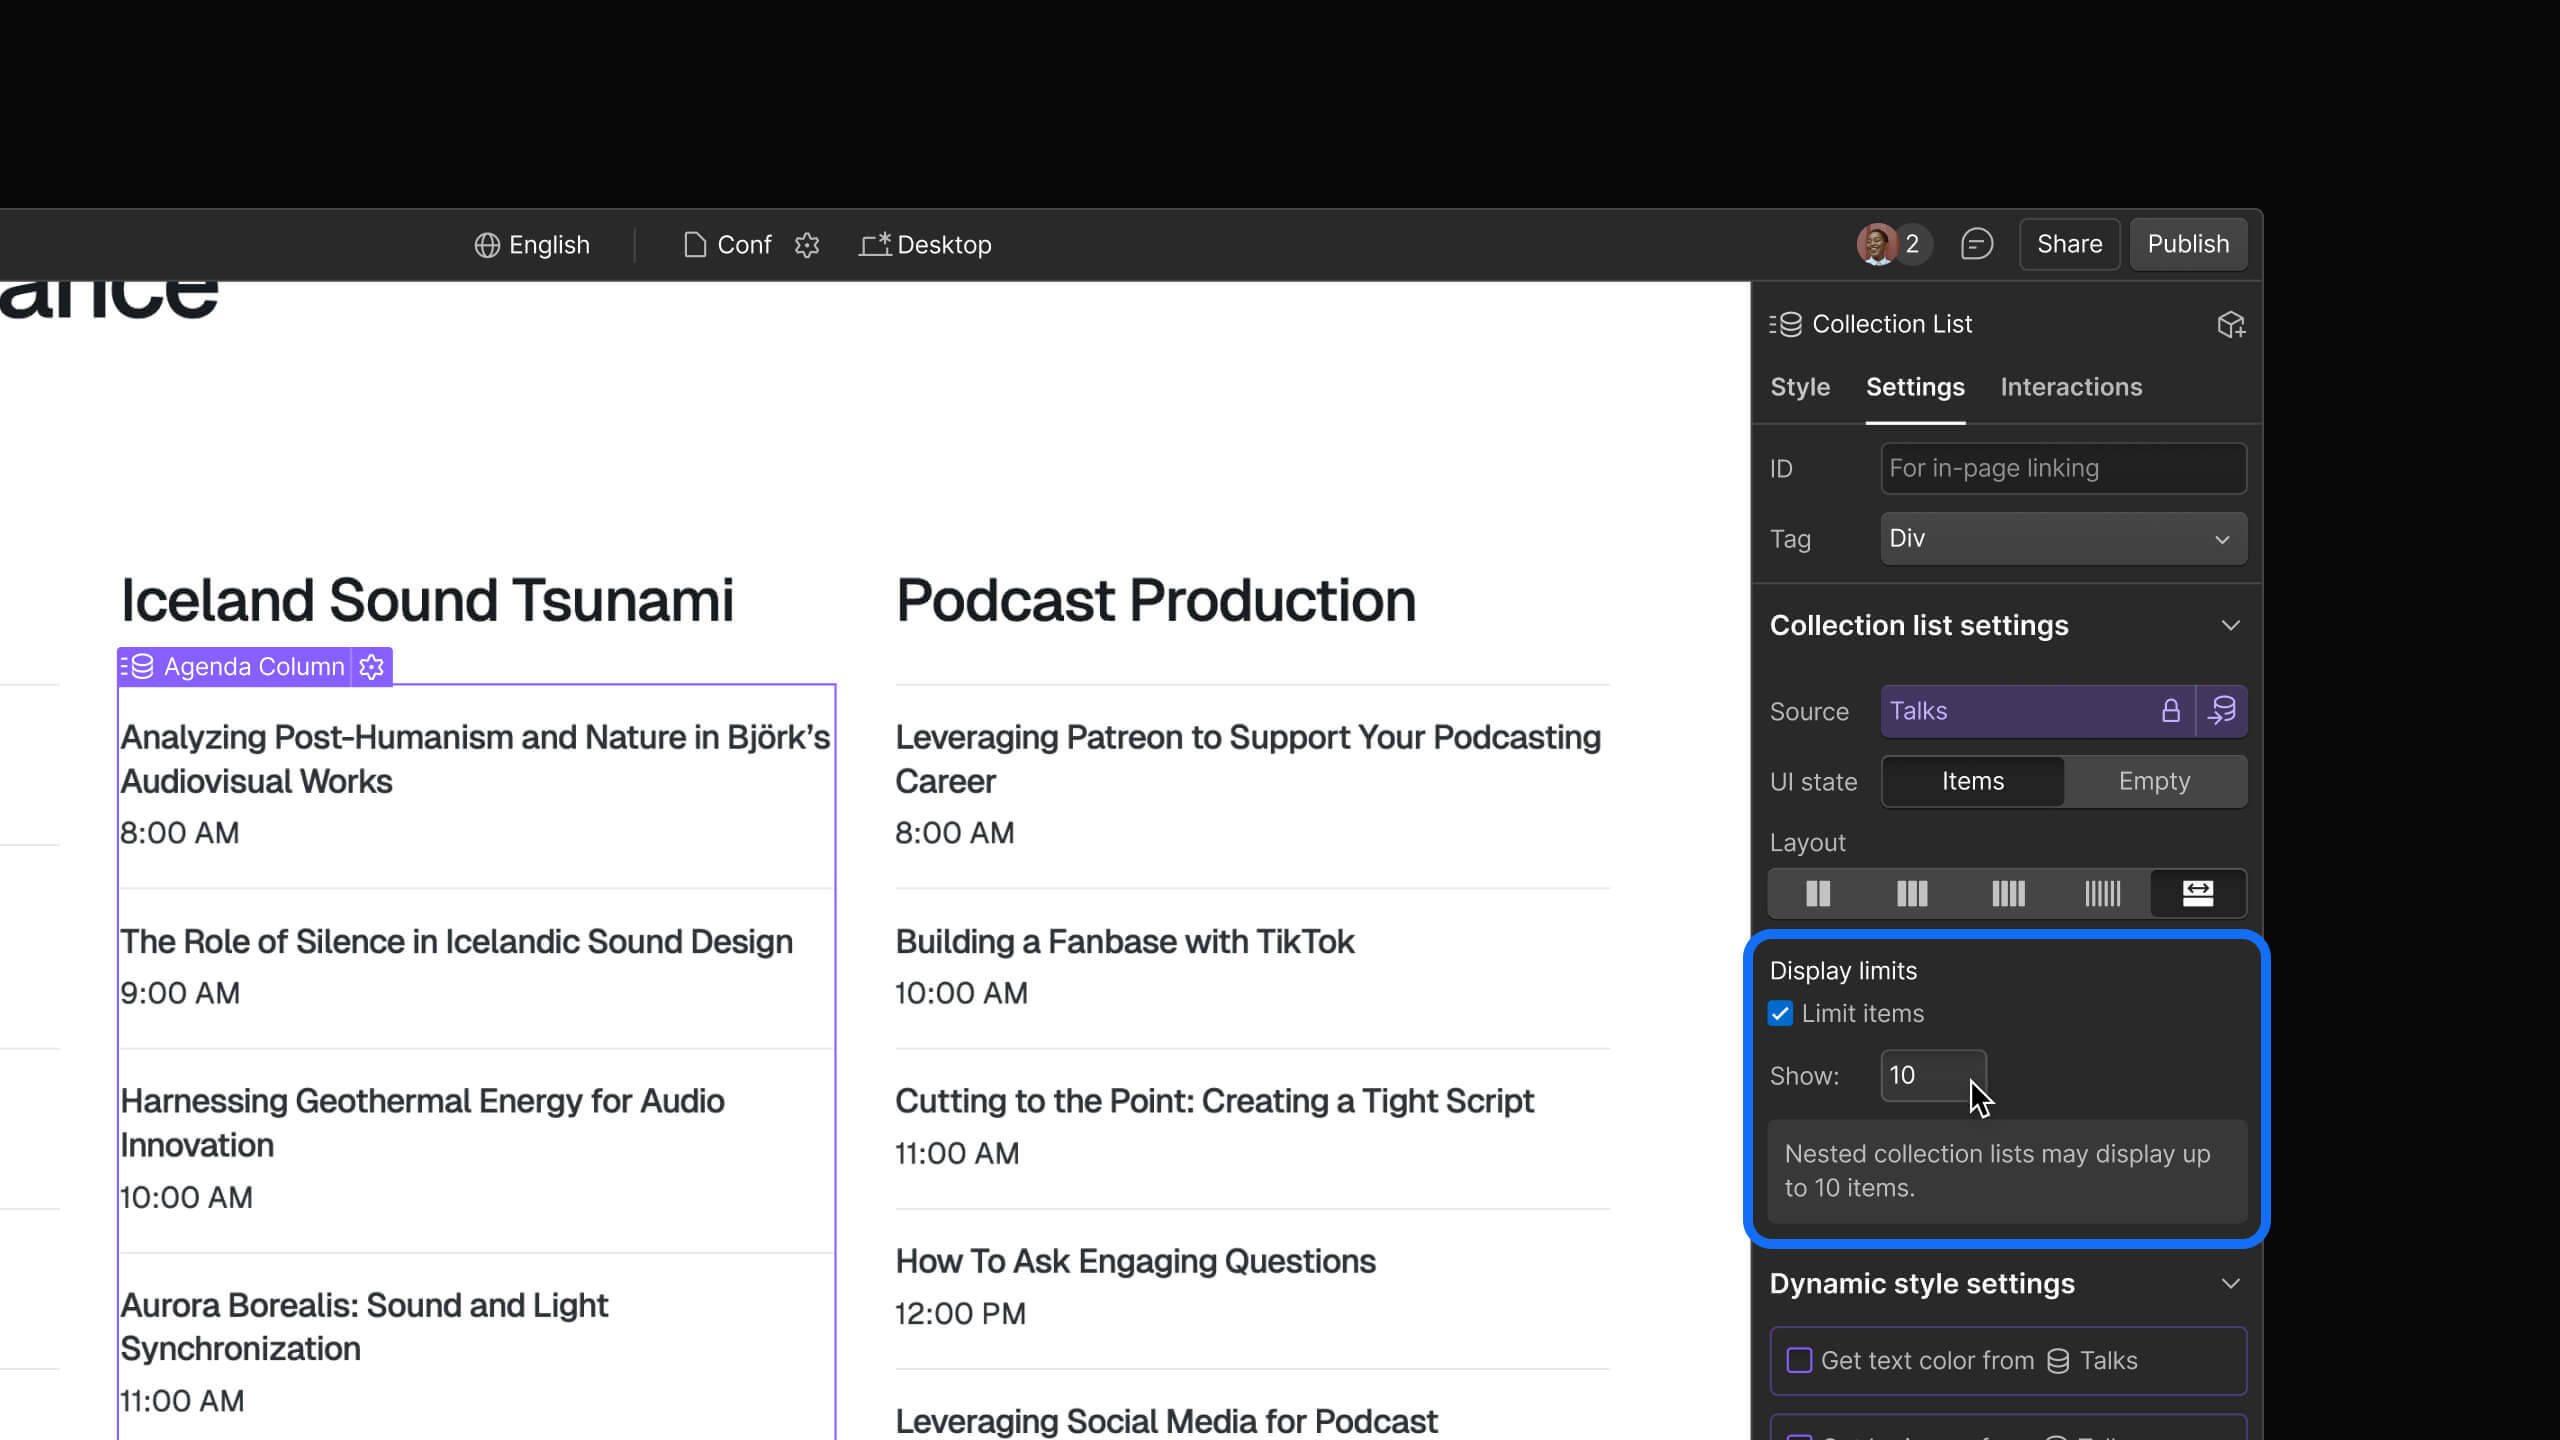Open the source disconnect database icon
This screenshot has width=2560, height=1440.
(x=2222, y=711)
